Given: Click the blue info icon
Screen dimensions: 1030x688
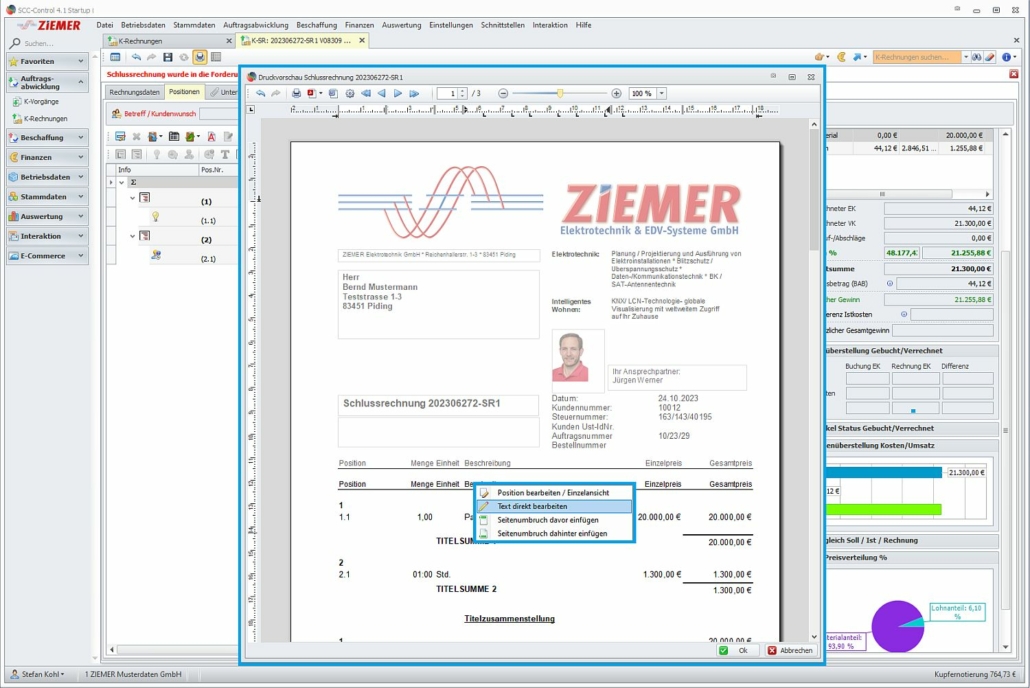Looking at the screenshot, I should (x=1006, y=57).
